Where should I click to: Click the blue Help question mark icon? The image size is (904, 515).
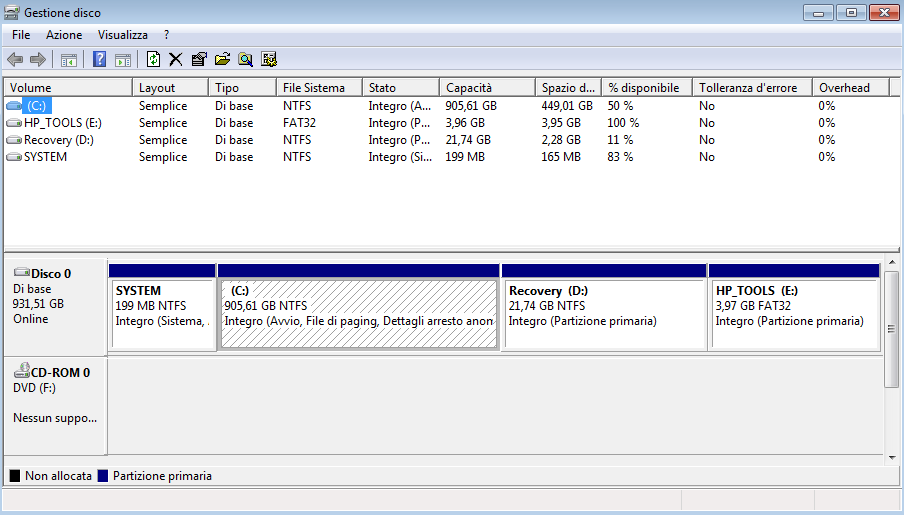point(99,59)
